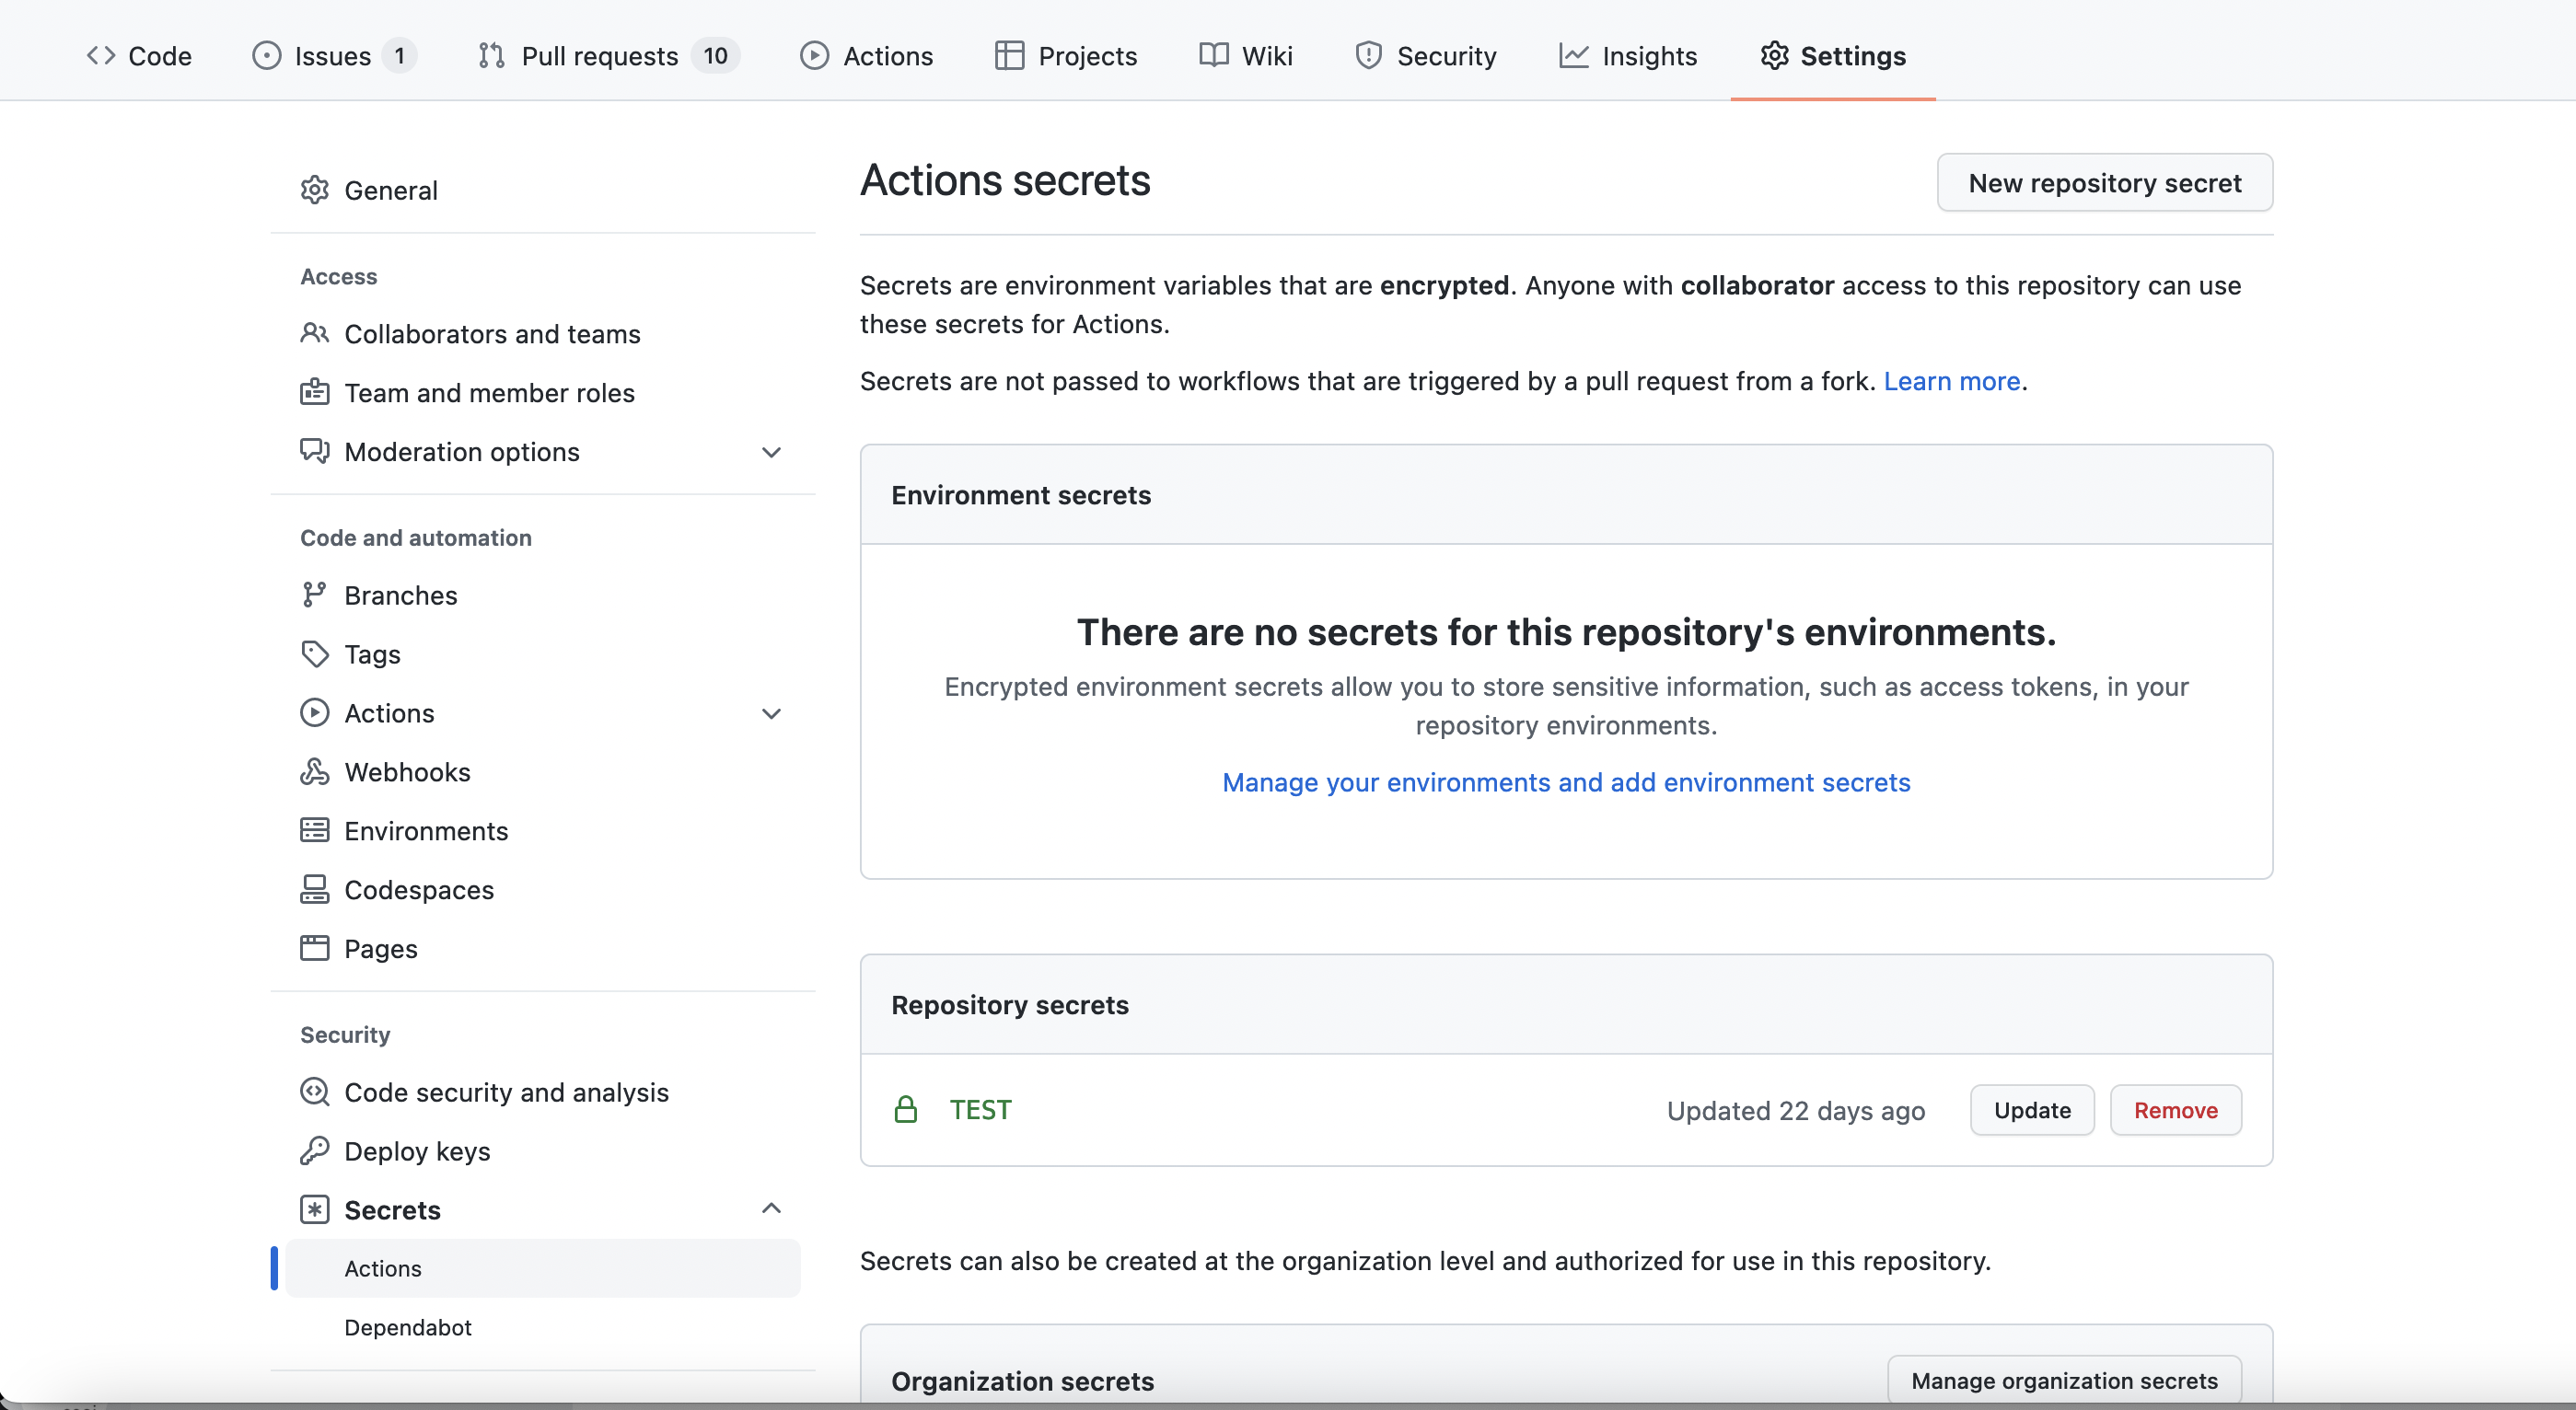Select the Branches icon in the sidebar
This screenshot has height=1410, width=2576.
(314, 594)
